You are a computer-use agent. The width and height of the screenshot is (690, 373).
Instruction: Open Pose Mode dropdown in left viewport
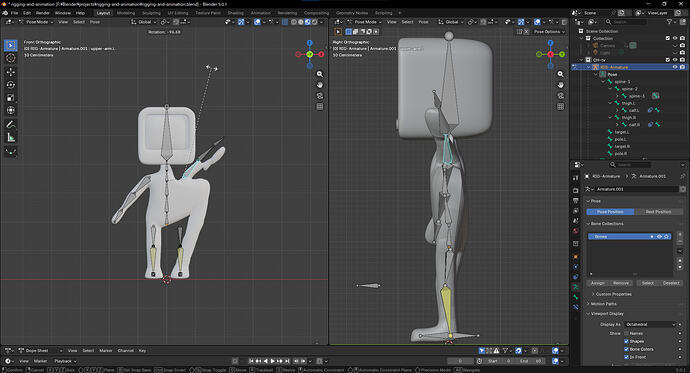pyautogui.click(x=37, y=22)
